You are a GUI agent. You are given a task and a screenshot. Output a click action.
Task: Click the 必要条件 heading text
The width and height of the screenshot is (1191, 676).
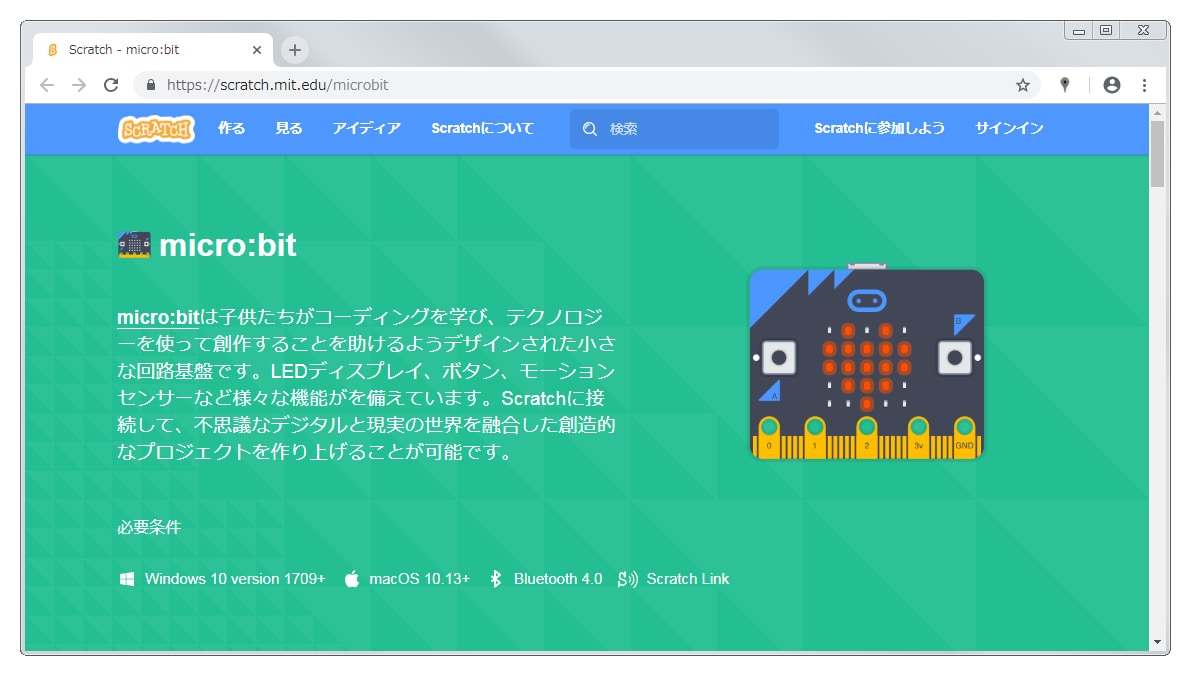coord(149,527)
